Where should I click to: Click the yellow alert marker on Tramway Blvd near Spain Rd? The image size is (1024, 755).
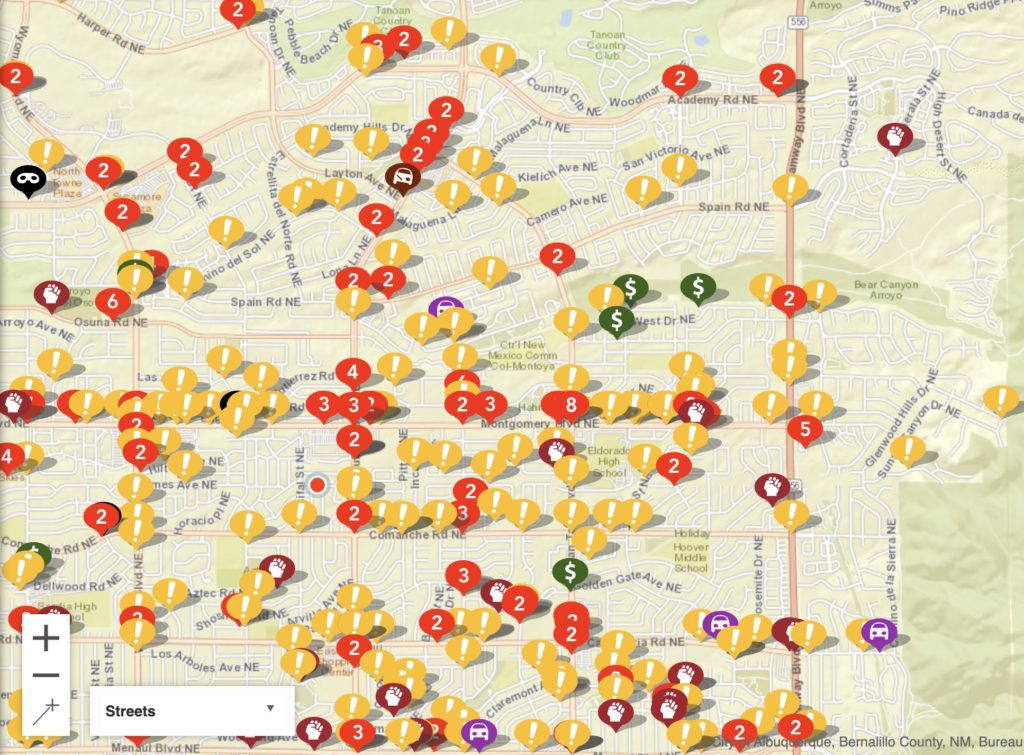click(x=790, y=187)
